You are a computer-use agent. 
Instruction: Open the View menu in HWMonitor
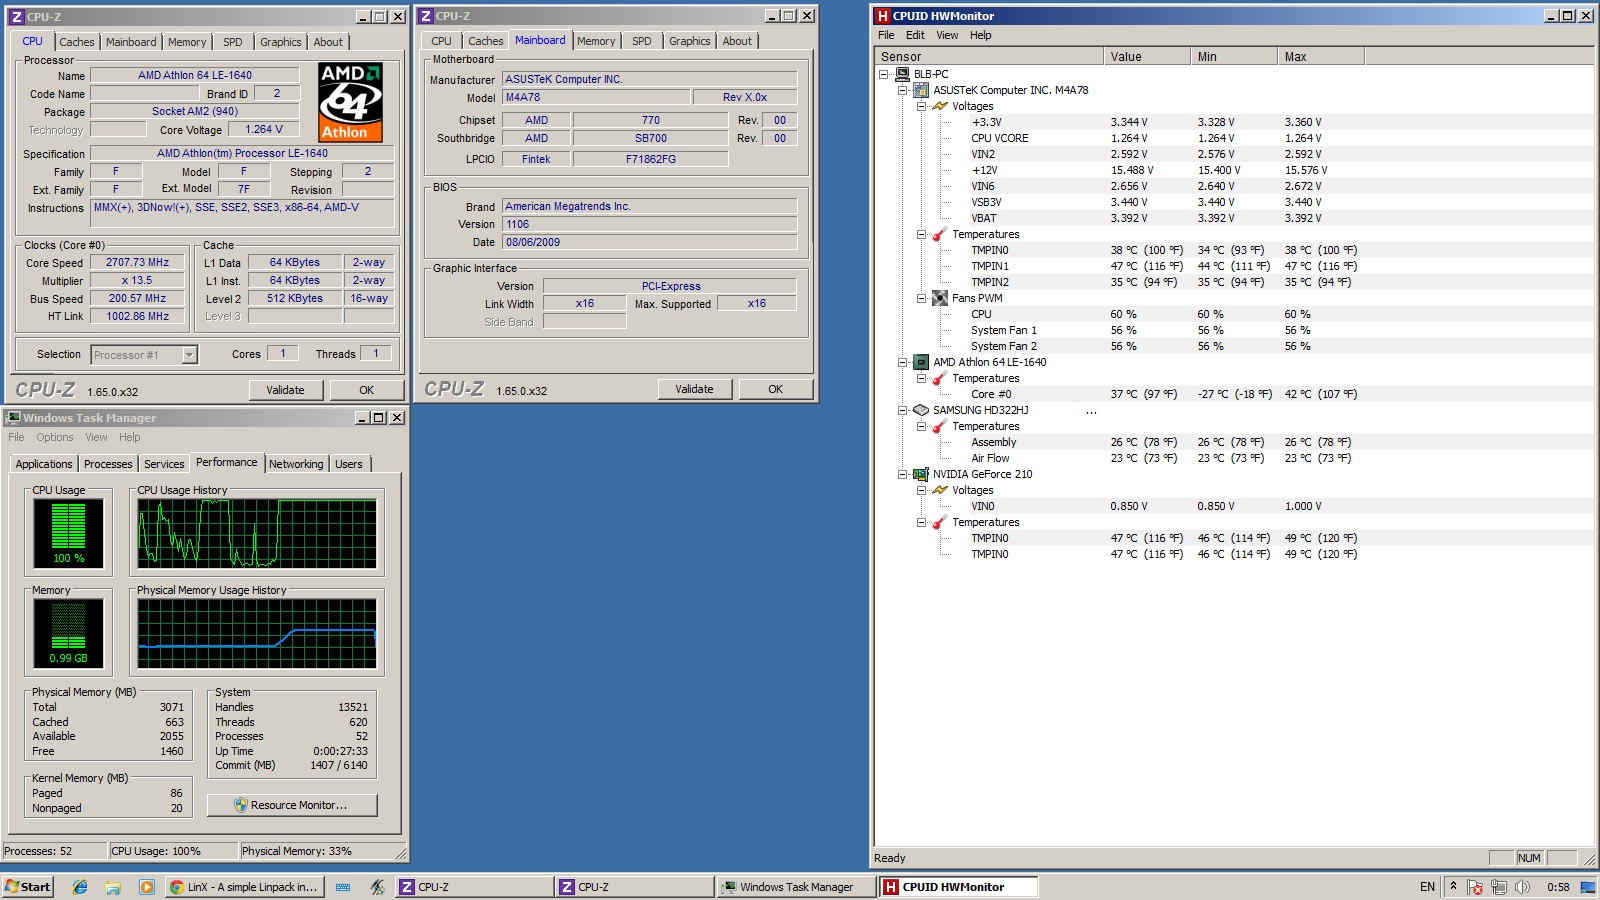[947, 35]
